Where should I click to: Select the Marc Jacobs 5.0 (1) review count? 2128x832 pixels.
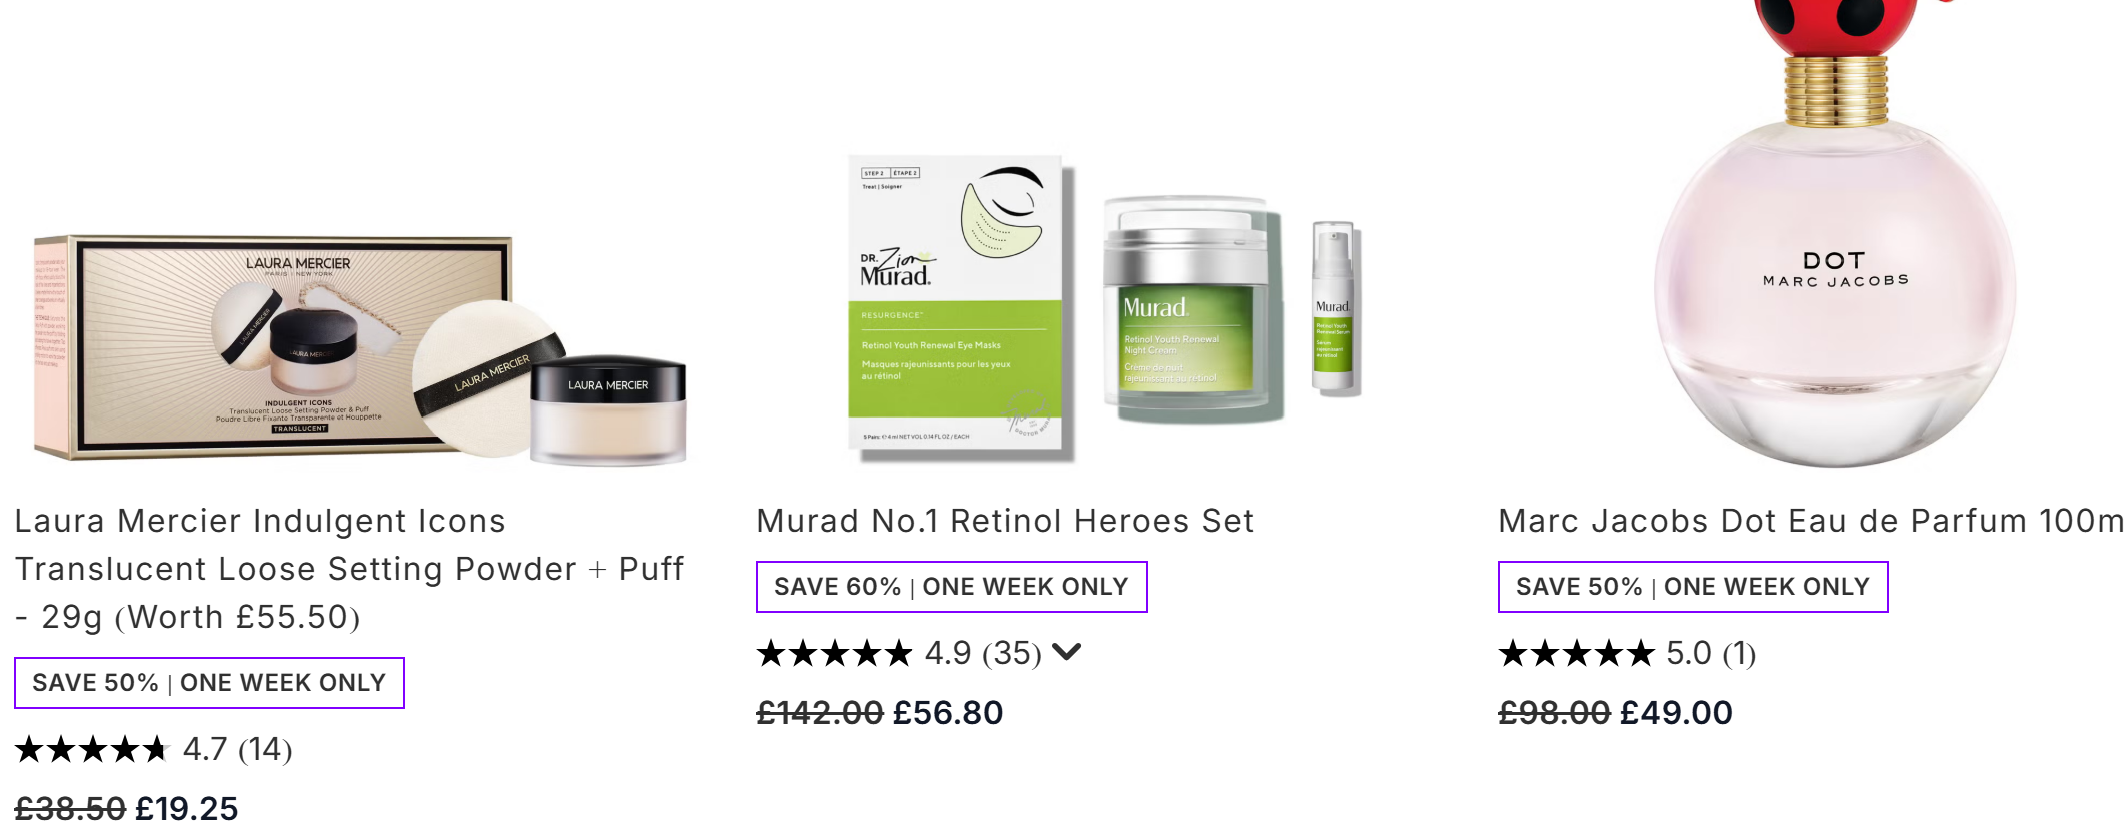click(x=1711, y=653)
